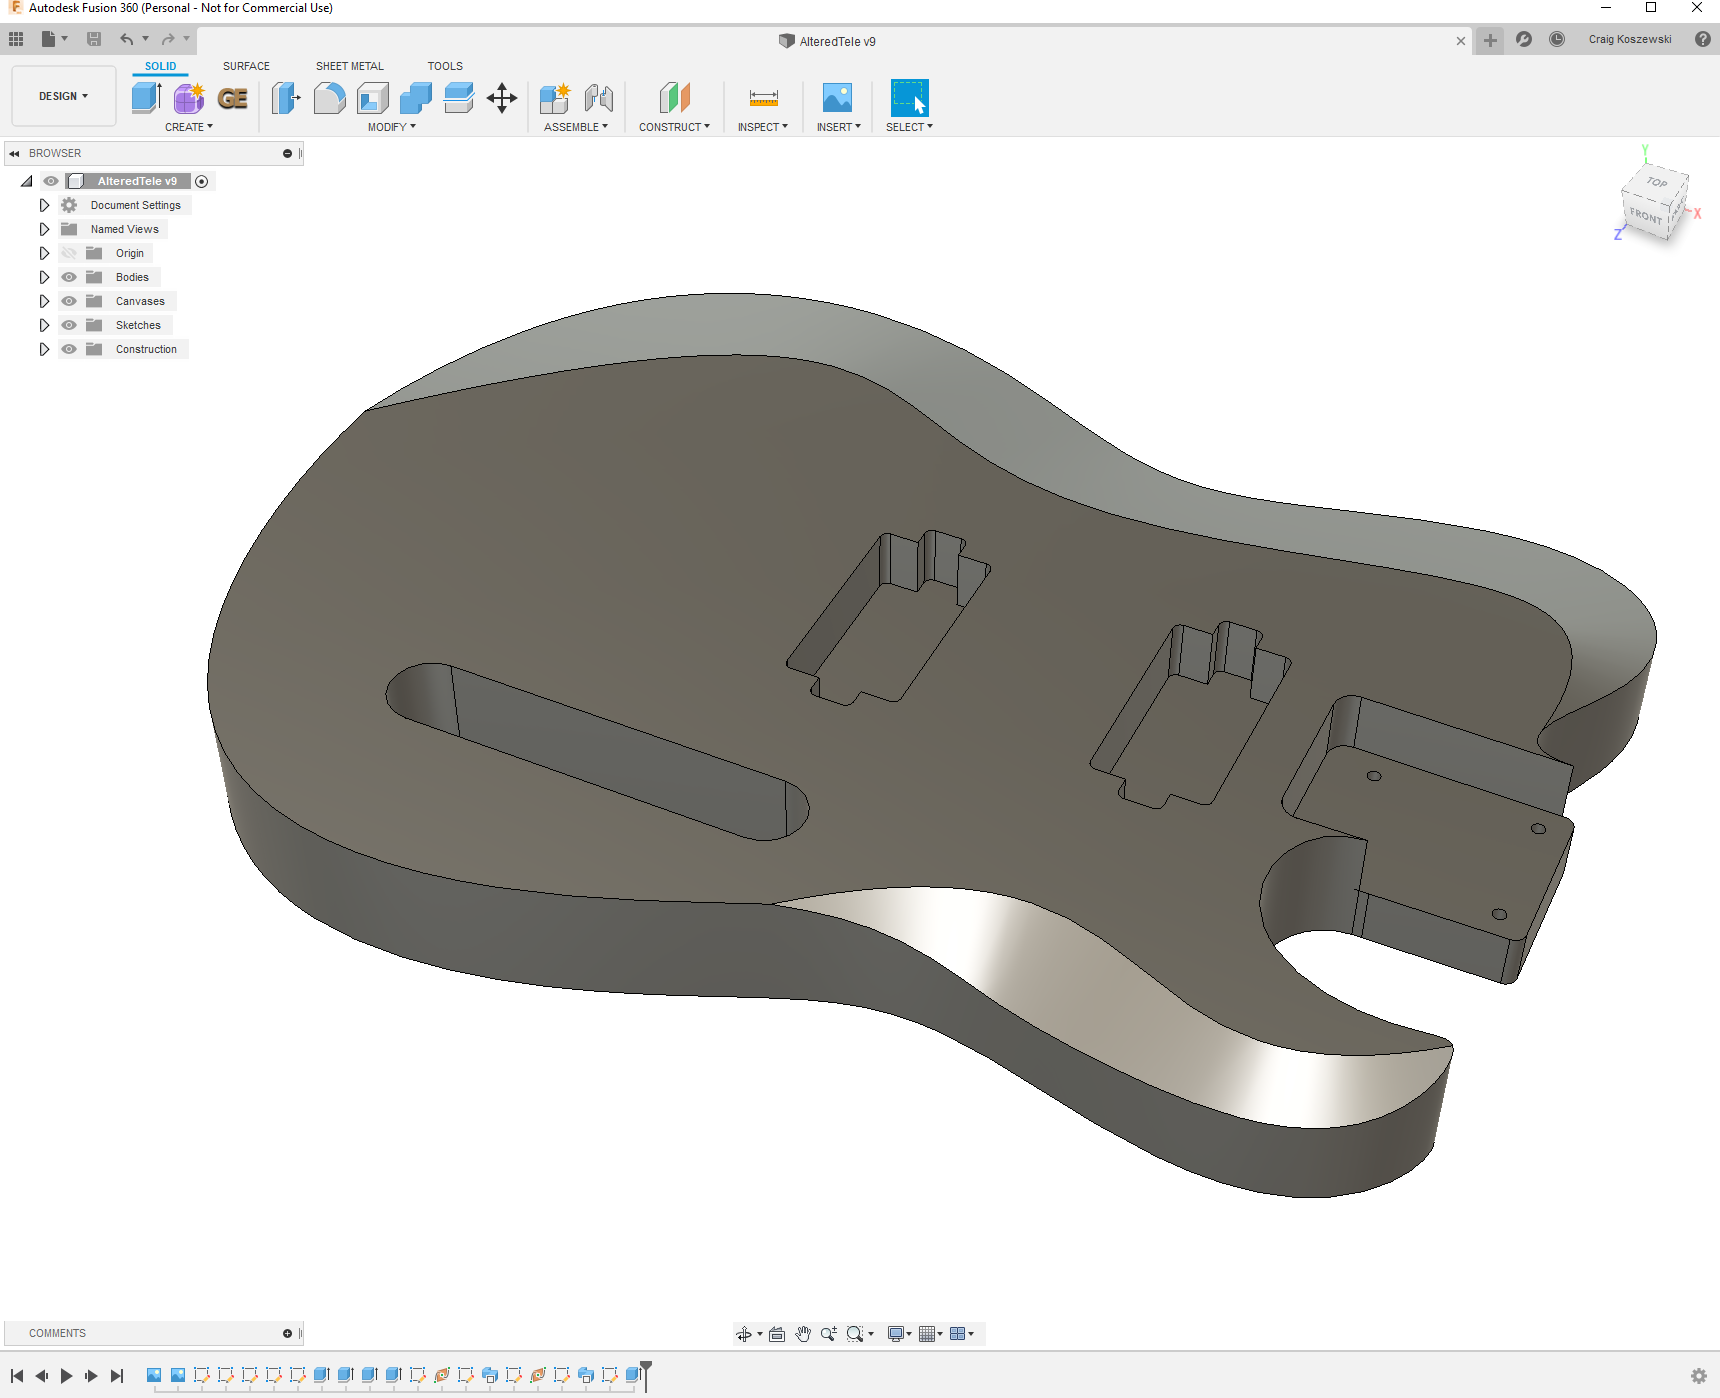
Task: Click the TOP face of ViewCube
Action: coord(1657,182)
